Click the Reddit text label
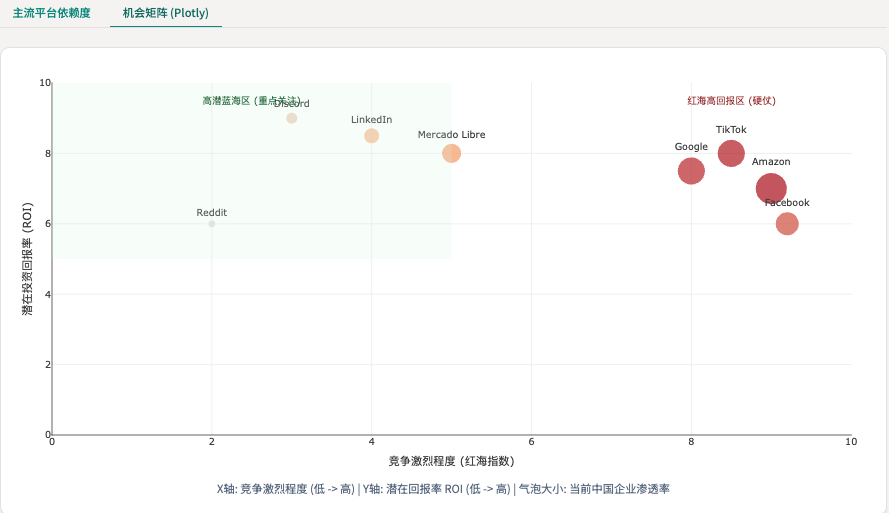The width and height of the screenshot is (889, 513). tap(212, 213)
